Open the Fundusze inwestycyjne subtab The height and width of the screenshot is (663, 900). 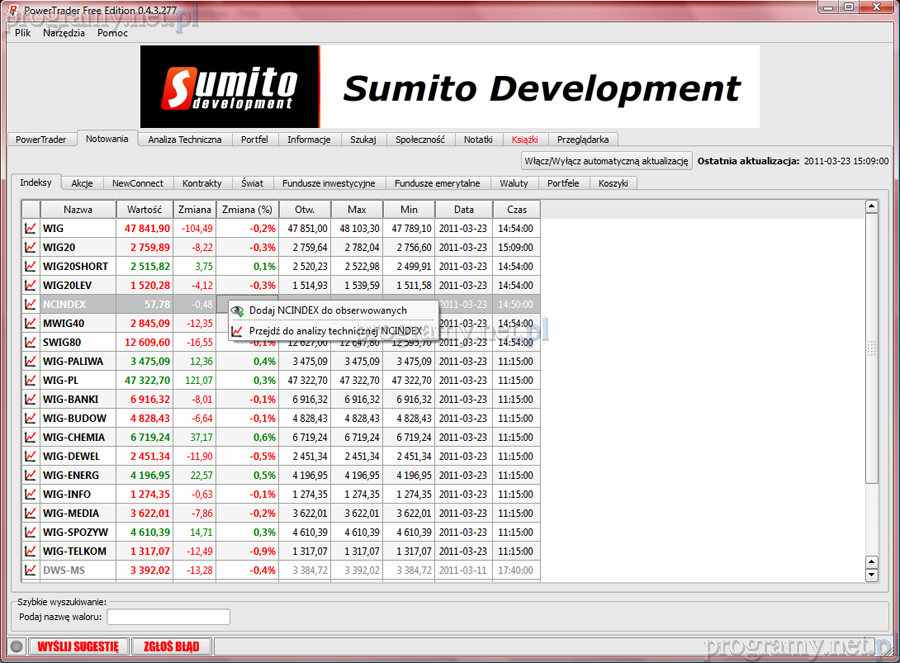(328, 184)
